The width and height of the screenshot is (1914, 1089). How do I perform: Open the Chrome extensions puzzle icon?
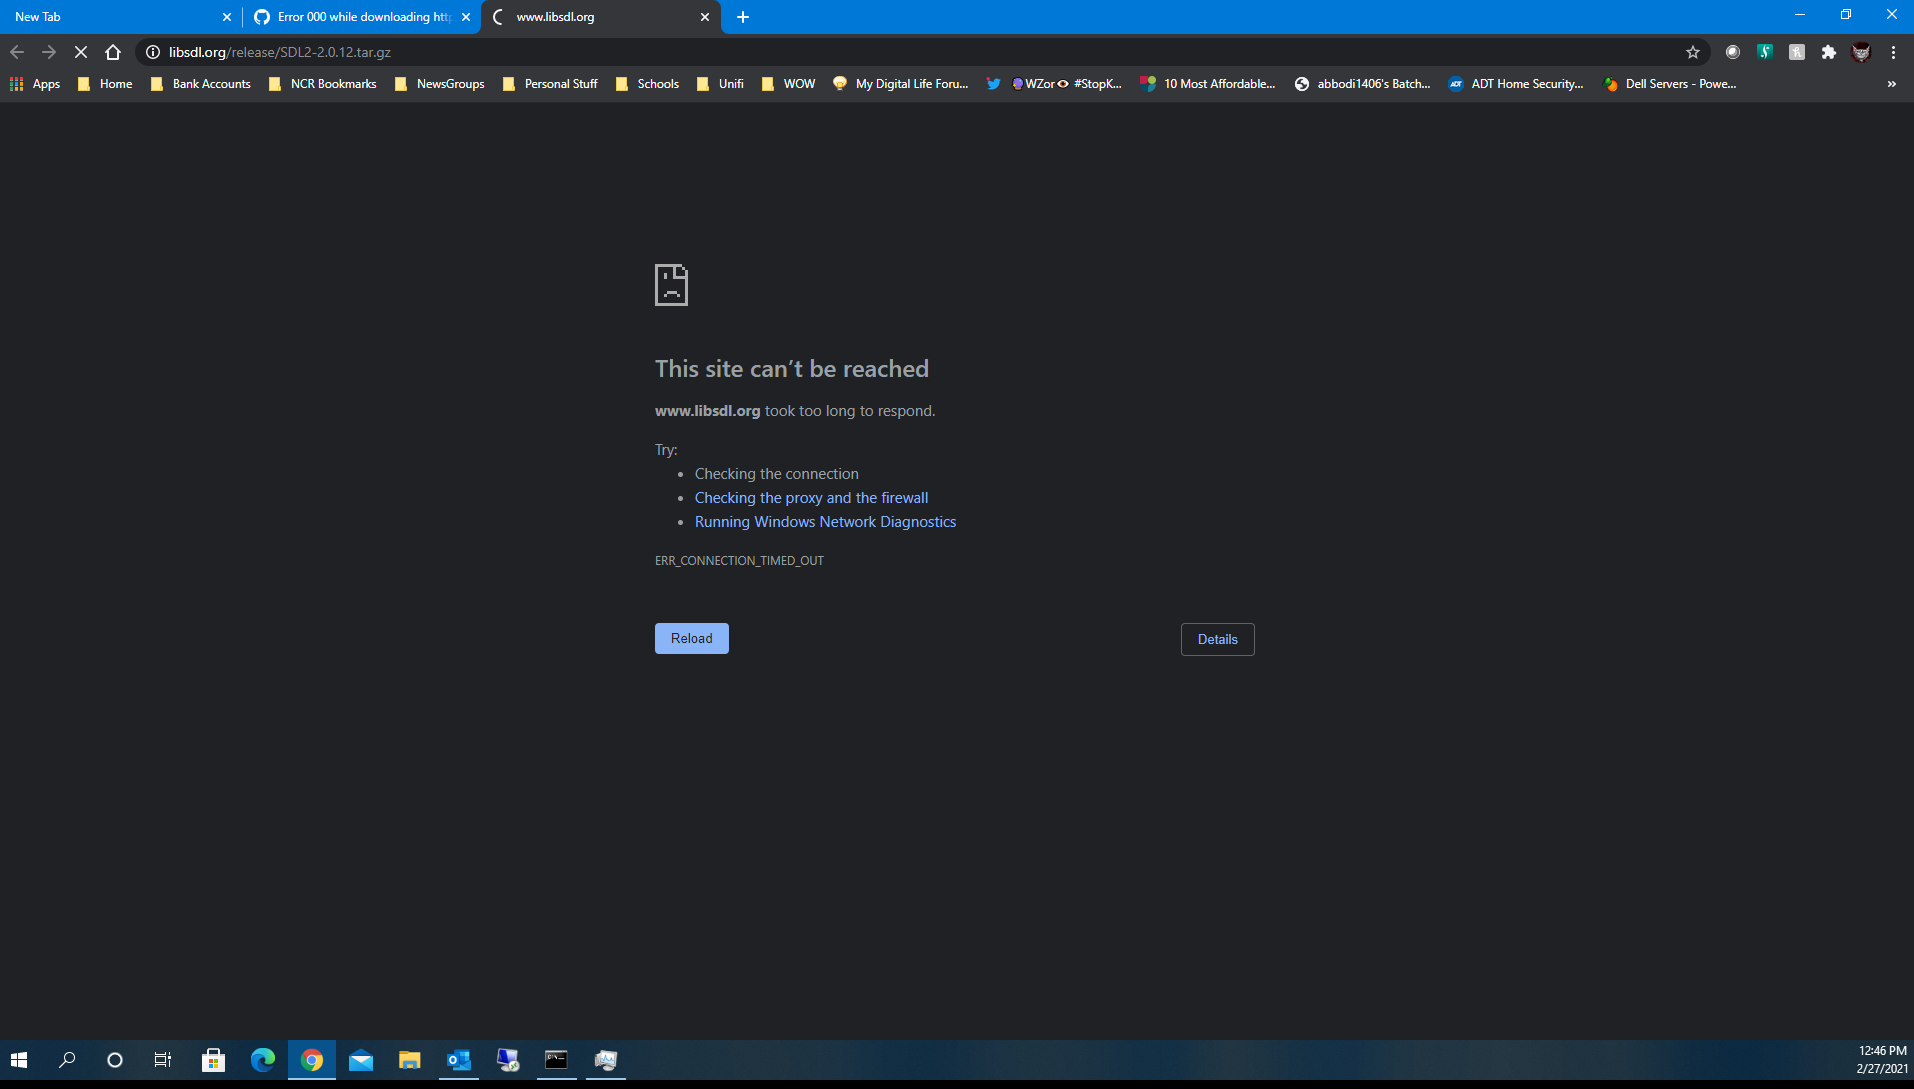point(1830,52)
